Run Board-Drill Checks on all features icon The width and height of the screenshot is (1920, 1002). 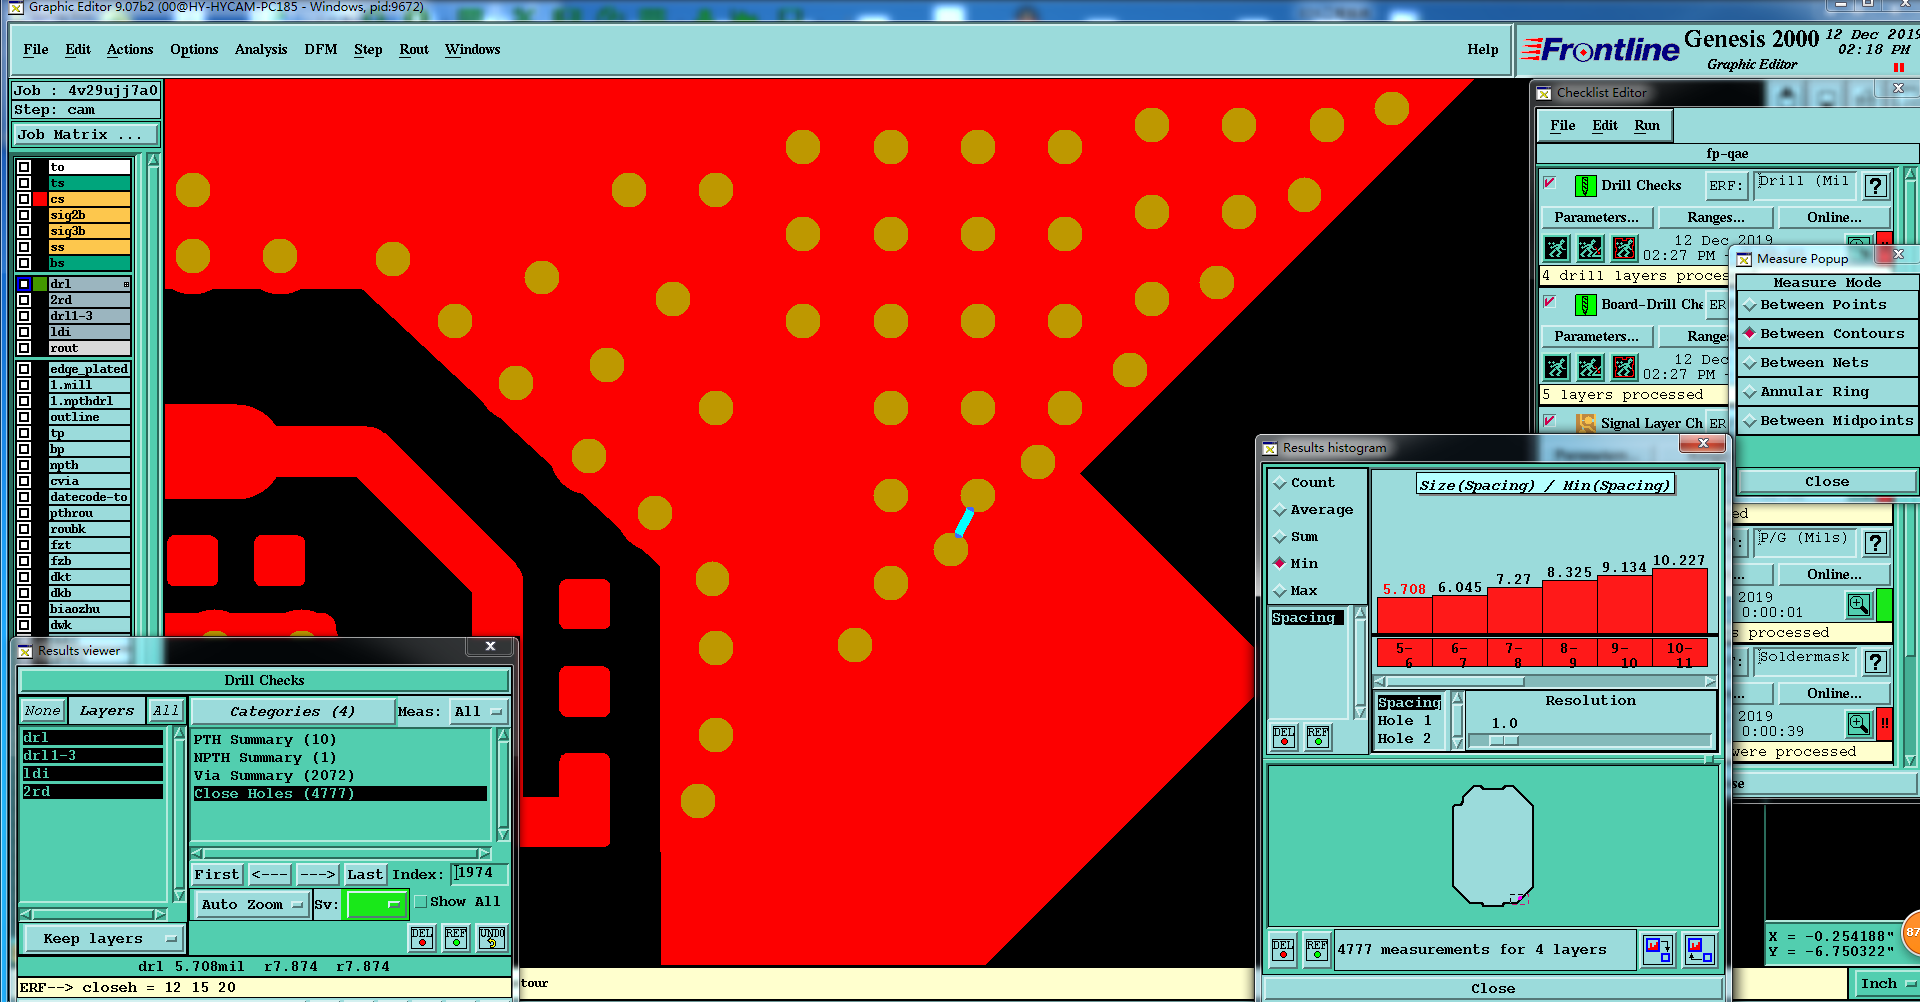[1556, 367]
